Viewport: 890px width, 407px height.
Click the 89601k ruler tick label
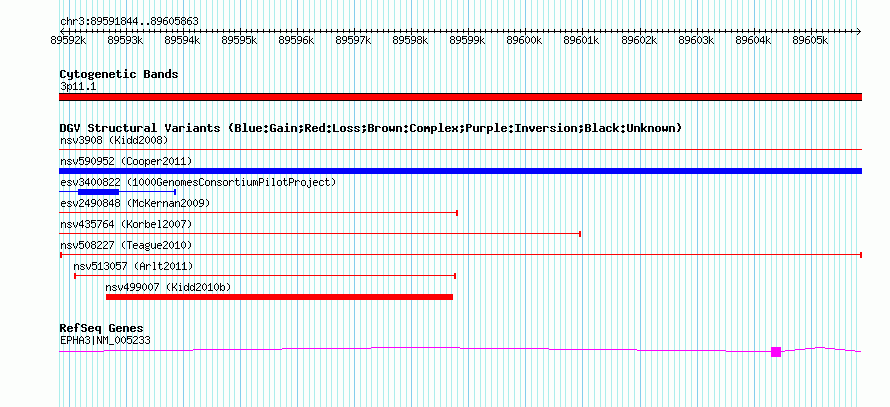(582, 40)
